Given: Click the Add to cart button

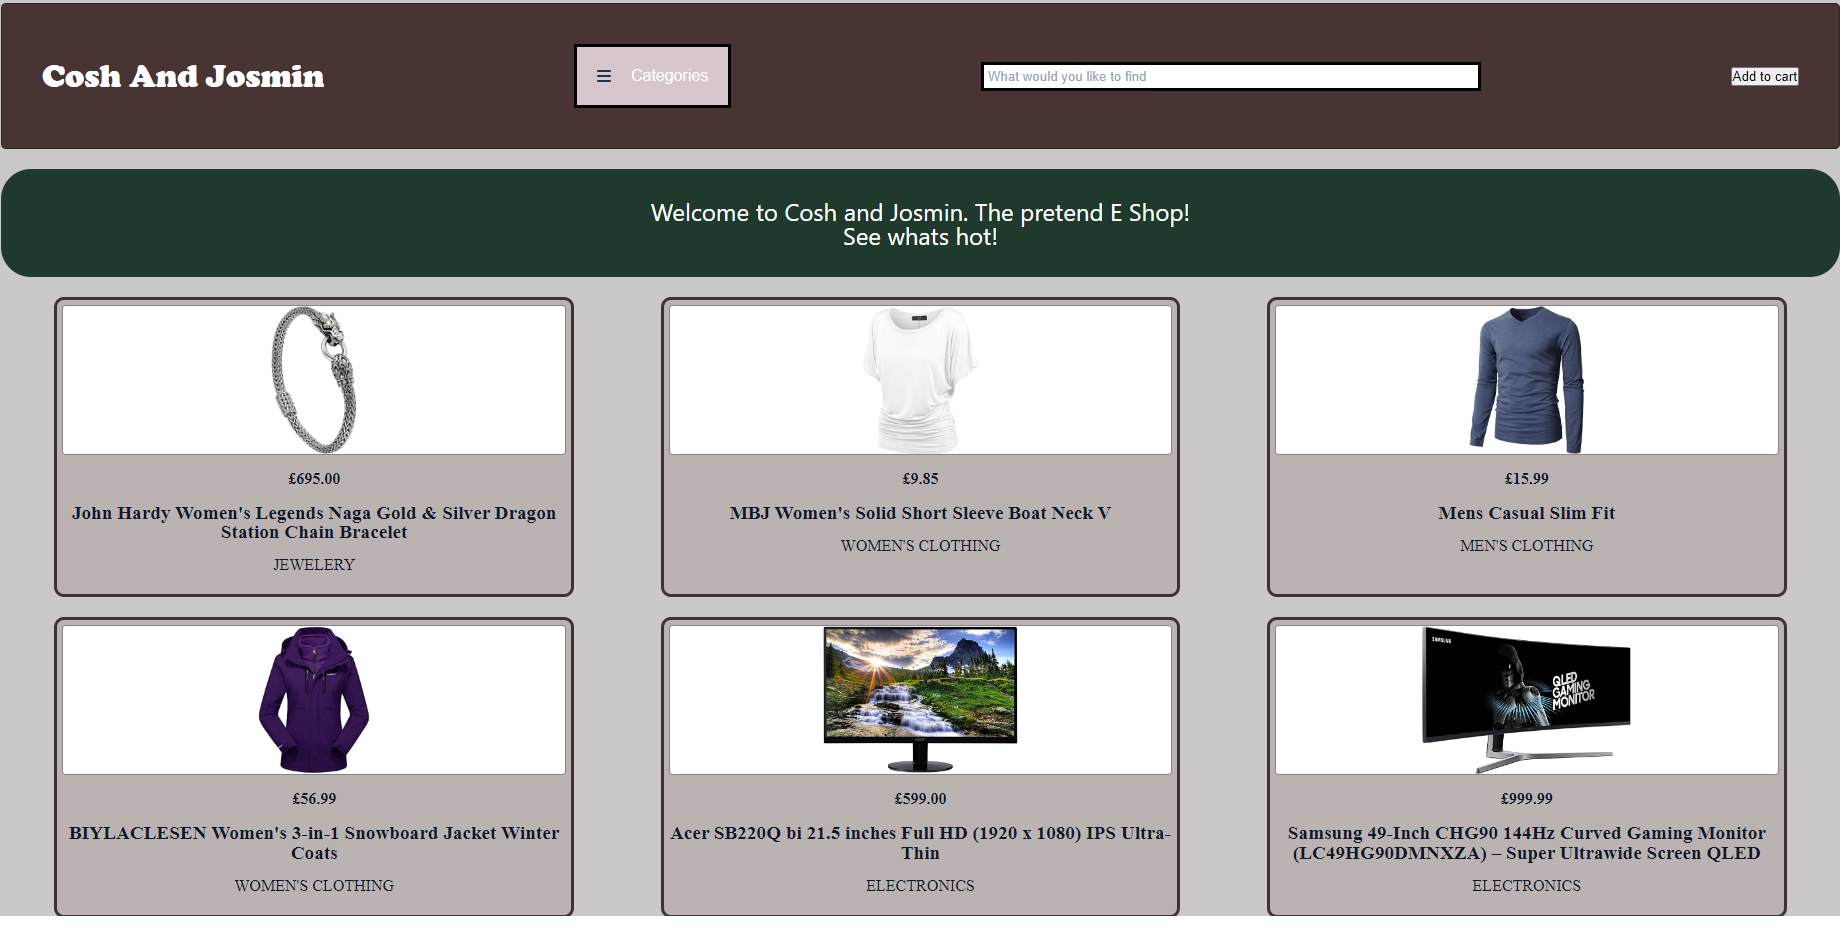Looking at the screenshot, I should pos(1765,76).
